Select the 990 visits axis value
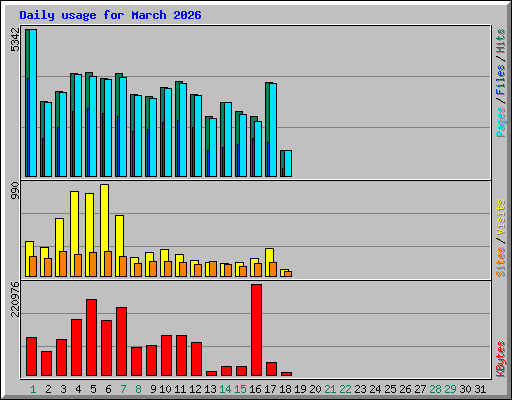This screenshot has height=400, width=512. [15, 191]
